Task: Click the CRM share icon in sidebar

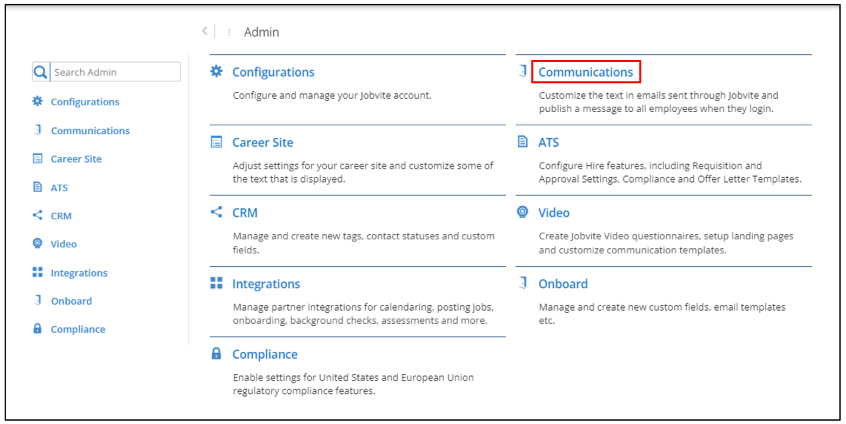Action: (x=38, y=215)
